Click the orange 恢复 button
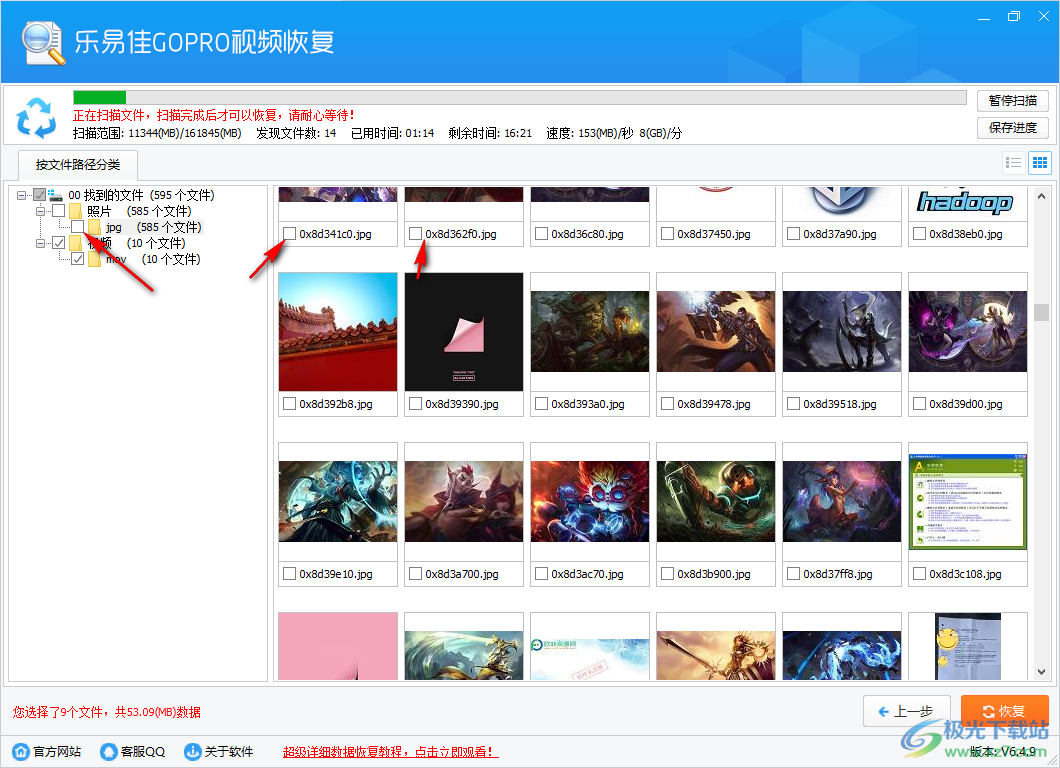The height and width of the screenshot is (768, 1060). coord(1005,711)
